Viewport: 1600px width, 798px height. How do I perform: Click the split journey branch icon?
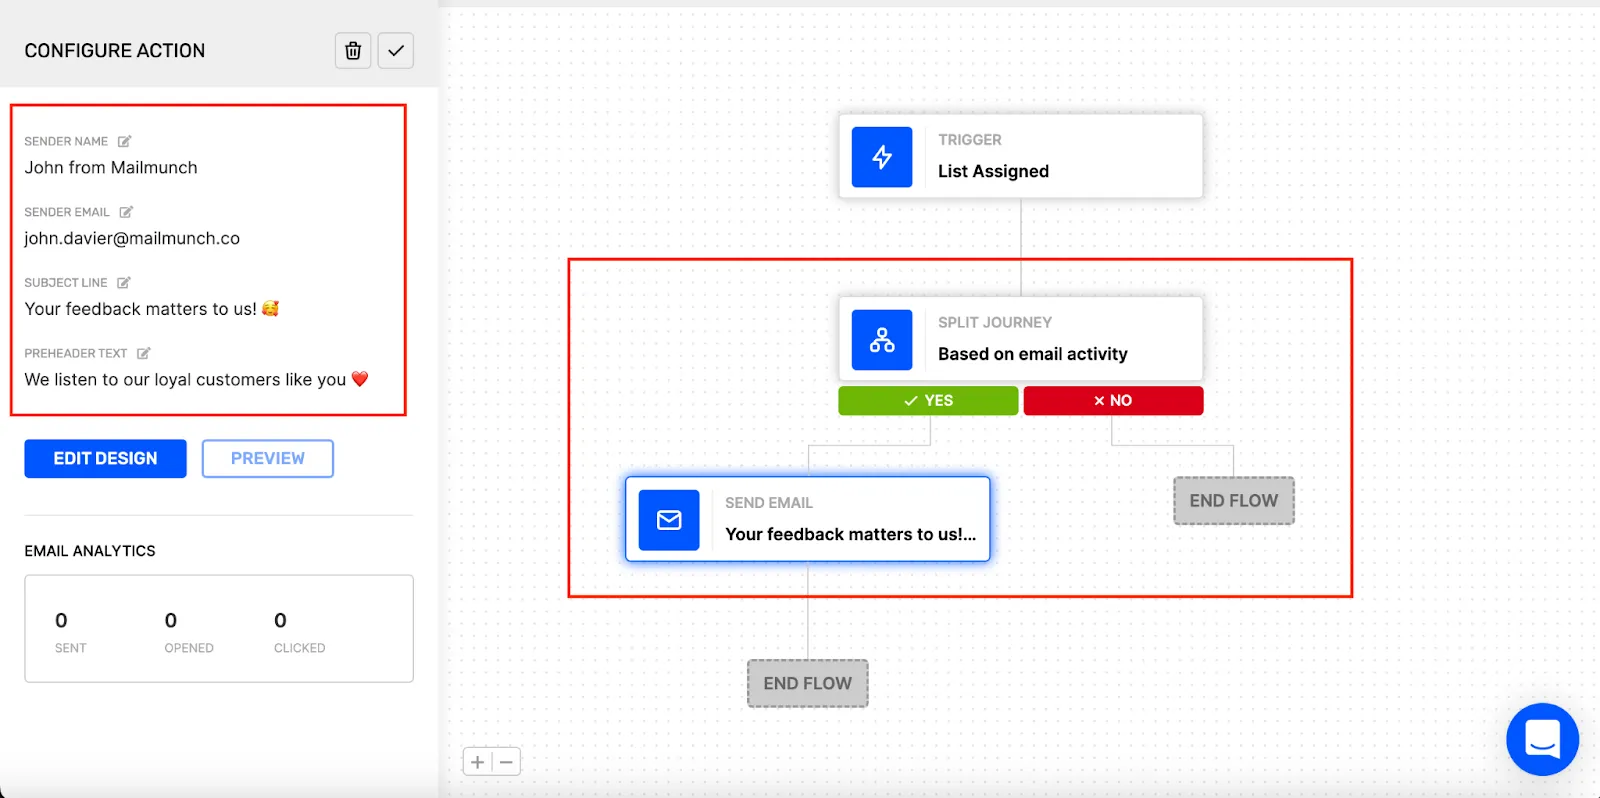click(882, 340)
